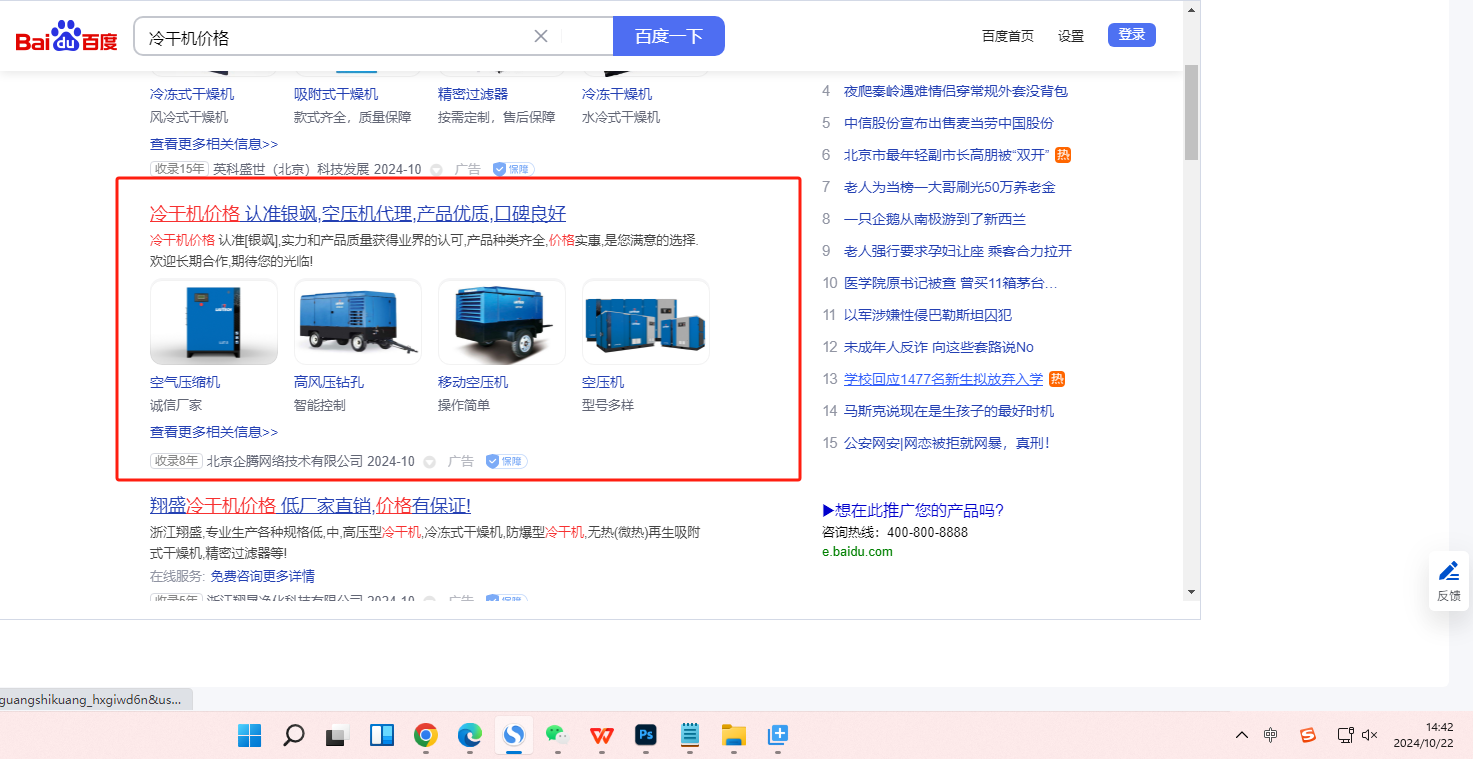Click 查看更多相关信息>> above 北京企腾网络技术有限公司
Viewport: 1473px width, 759px height.
[214, 432]
